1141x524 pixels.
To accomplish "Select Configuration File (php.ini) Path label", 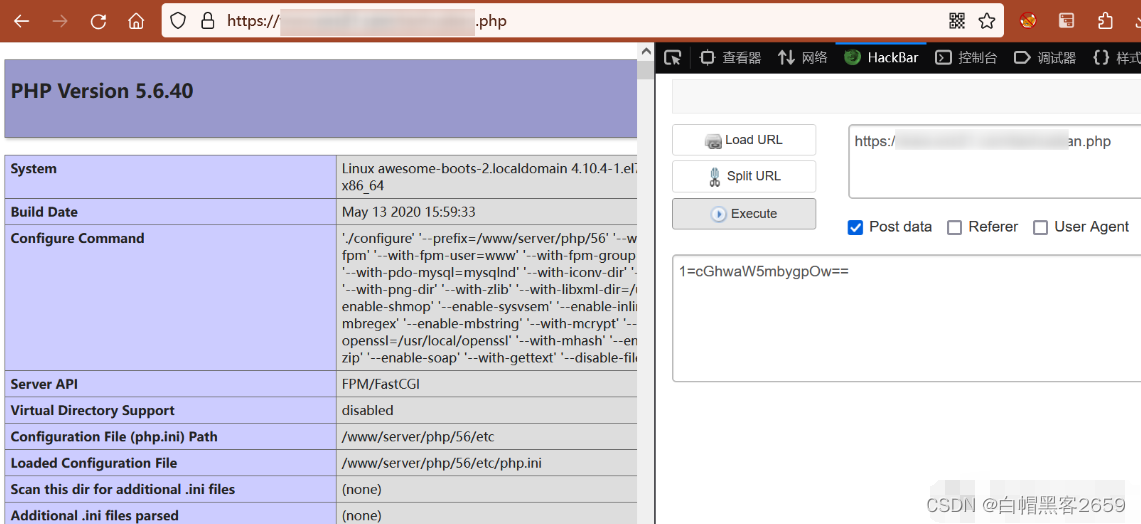I will coord(114,437).
